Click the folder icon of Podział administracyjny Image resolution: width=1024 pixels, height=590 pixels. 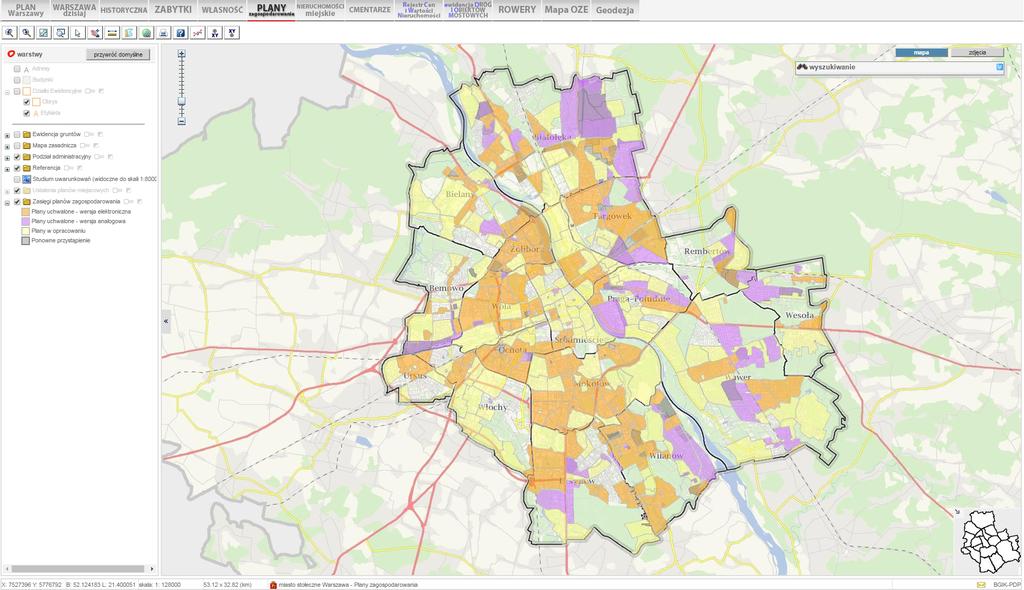point(27,157)
